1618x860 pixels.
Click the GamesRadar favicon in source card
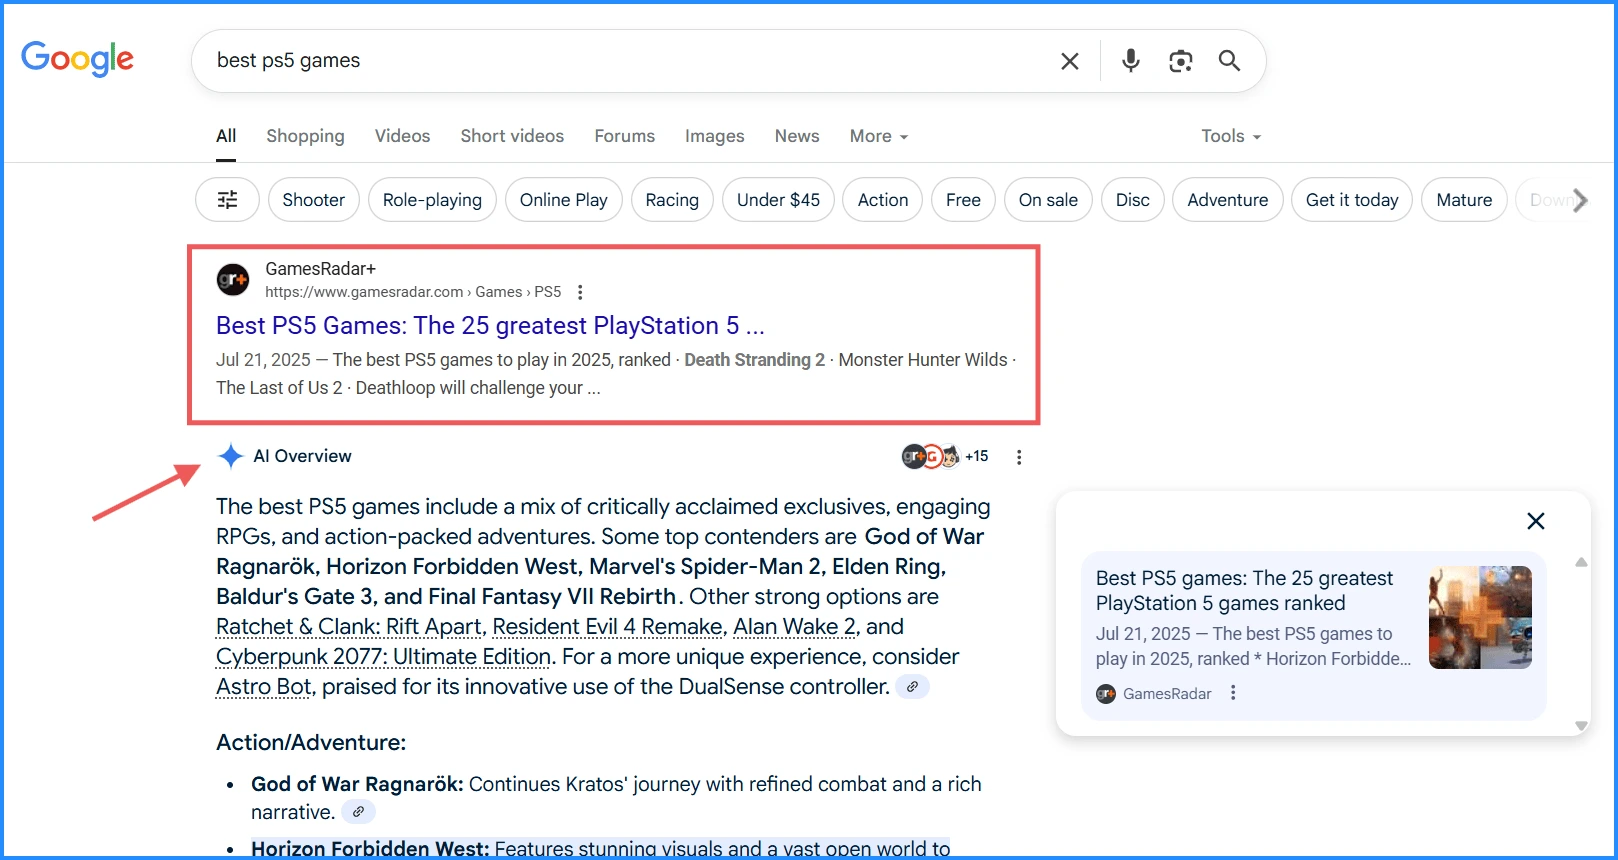coord(1106,694)
